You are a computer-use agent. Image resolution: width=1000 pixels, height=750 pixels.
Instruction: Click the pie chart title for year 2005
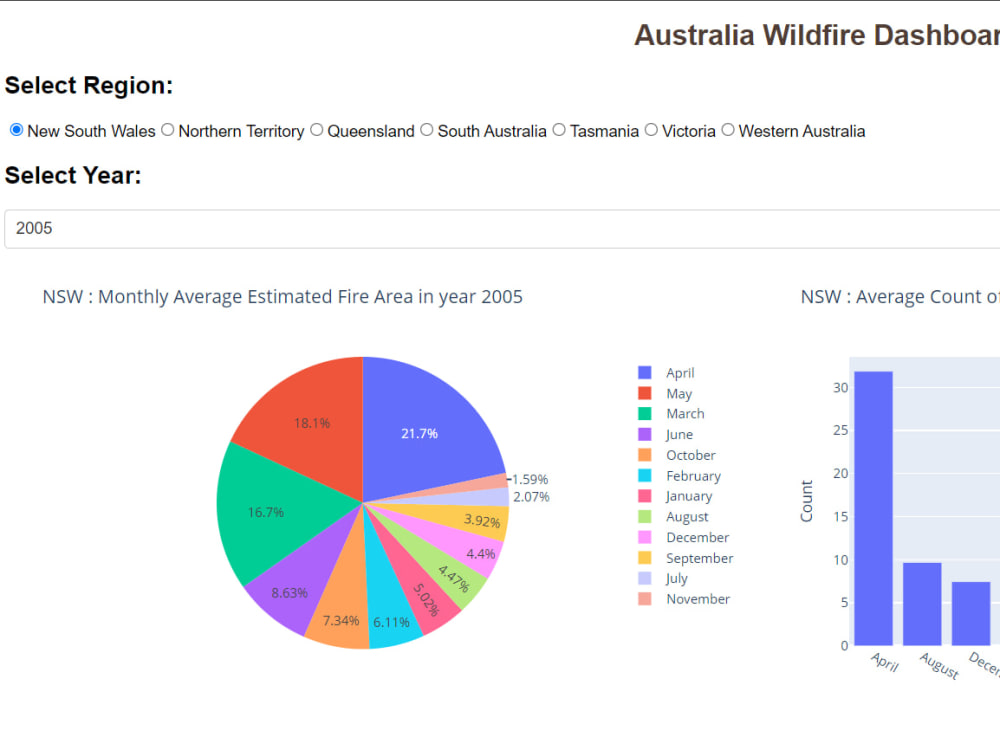(x=283, y=297)
